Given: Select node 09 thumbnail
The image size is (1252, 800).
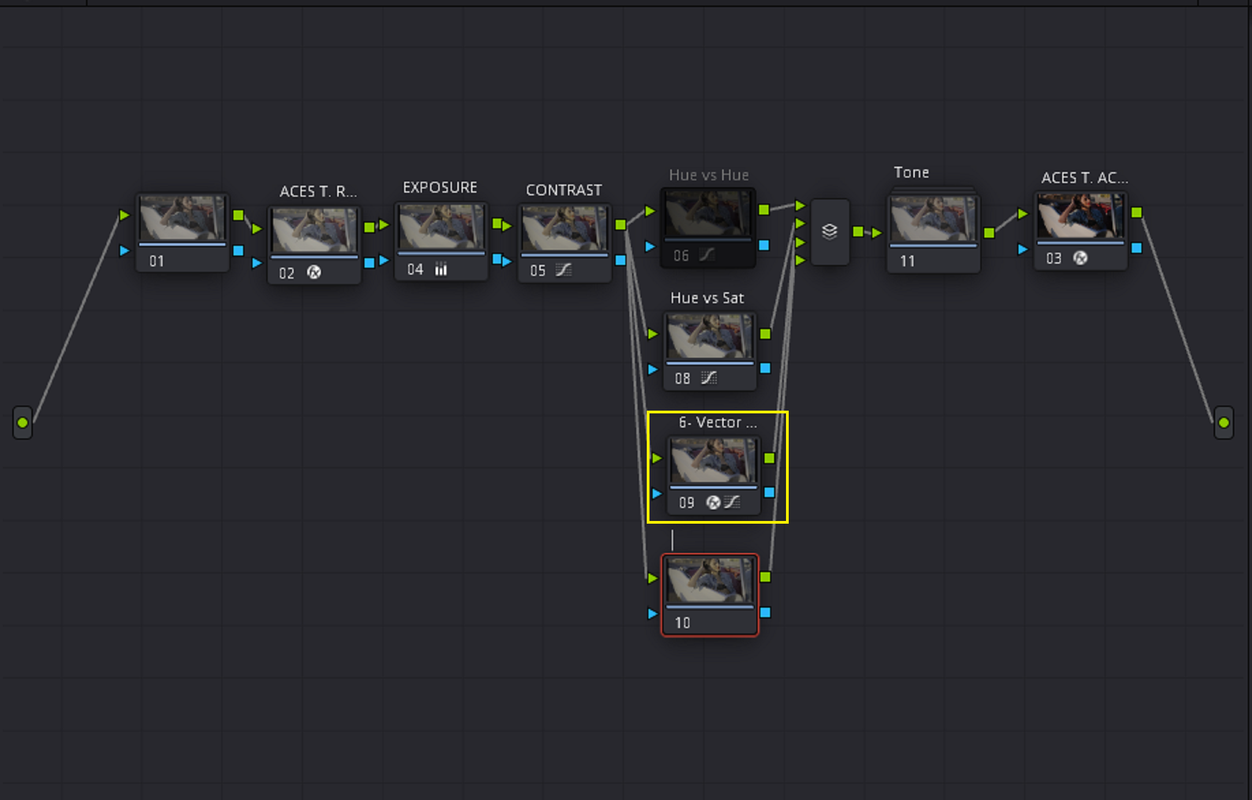Looking at the screenshot, I should (713, 461).
